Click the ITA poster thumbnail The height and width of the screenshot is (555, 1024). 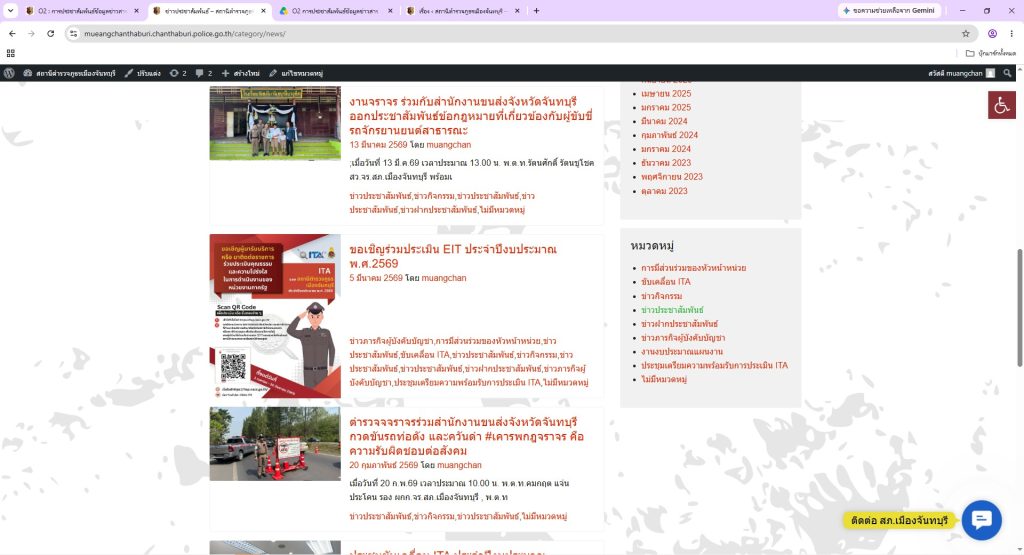click(x=275, y=316)
